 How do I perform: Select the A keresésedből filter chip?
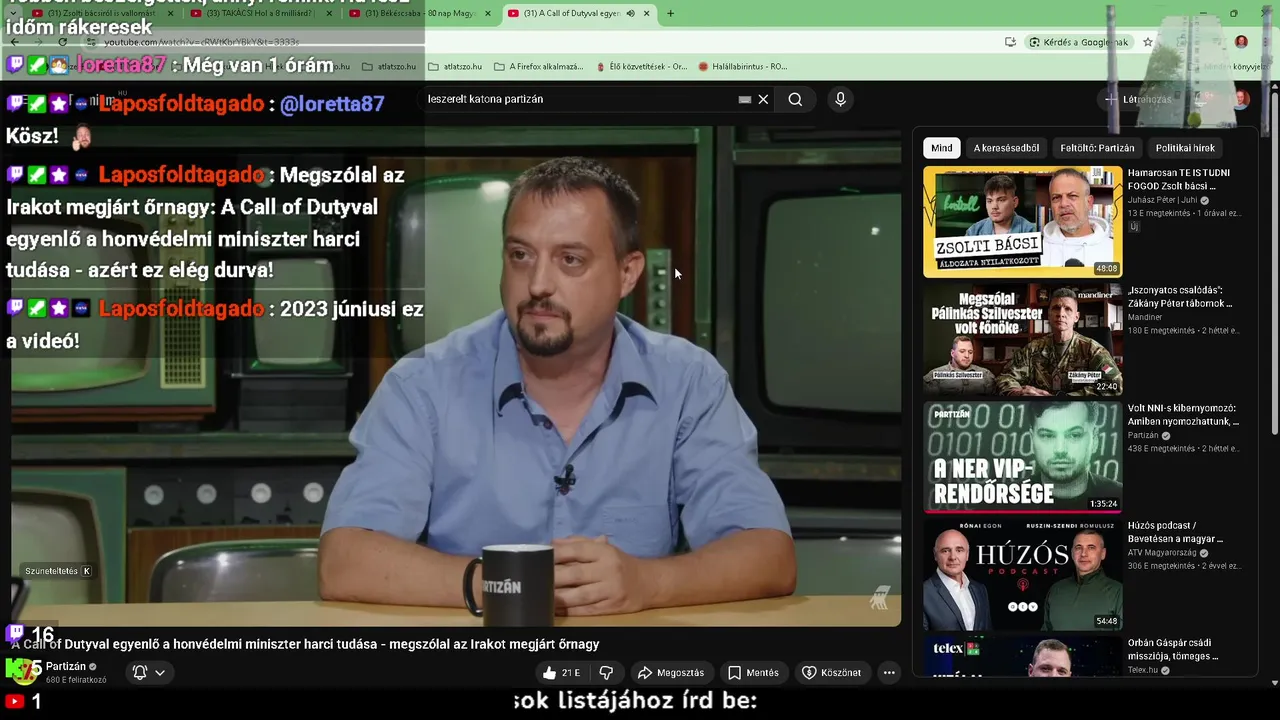coord(1006,148)
